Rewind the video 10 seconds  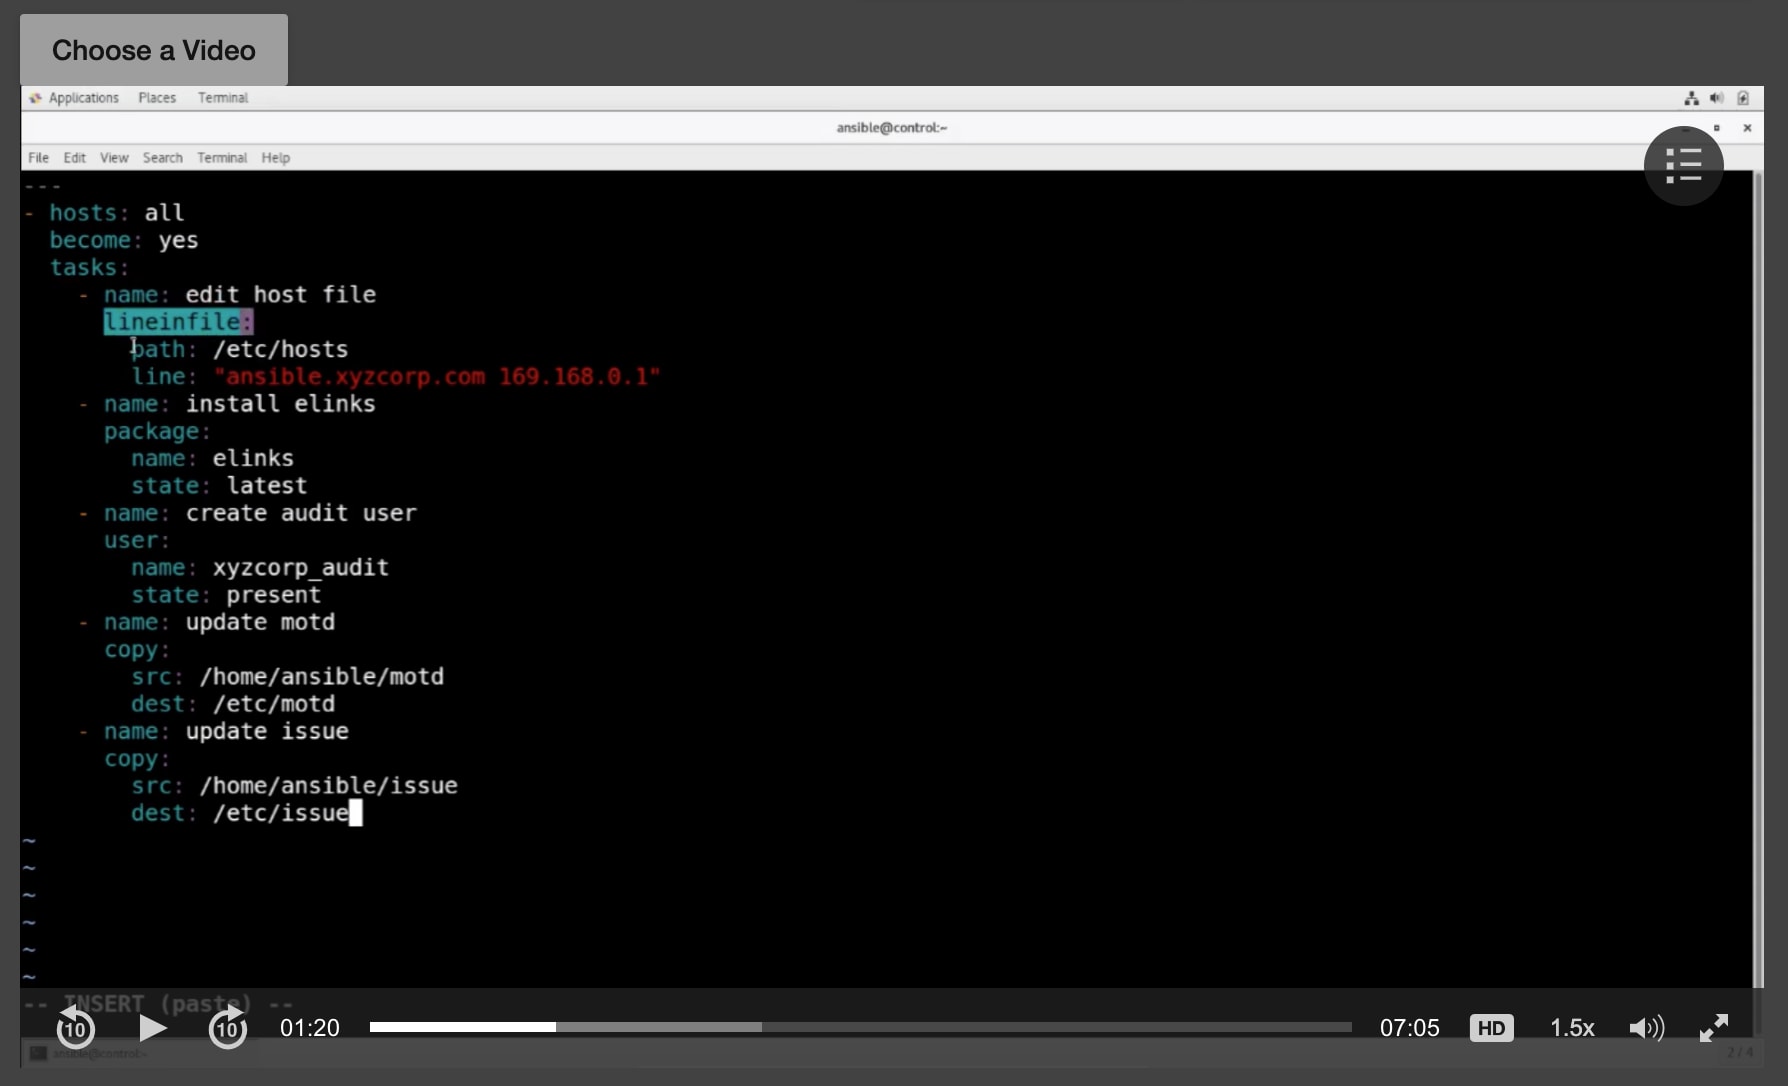pos(75,1028)
